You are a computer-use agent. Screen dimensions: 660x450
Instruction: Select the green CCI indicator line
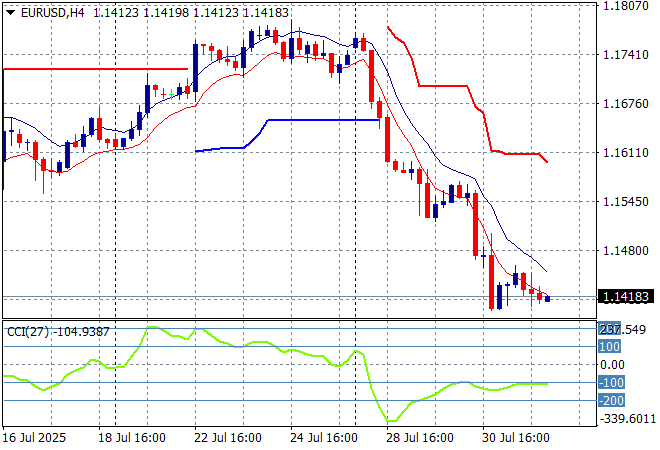point(275,374)
